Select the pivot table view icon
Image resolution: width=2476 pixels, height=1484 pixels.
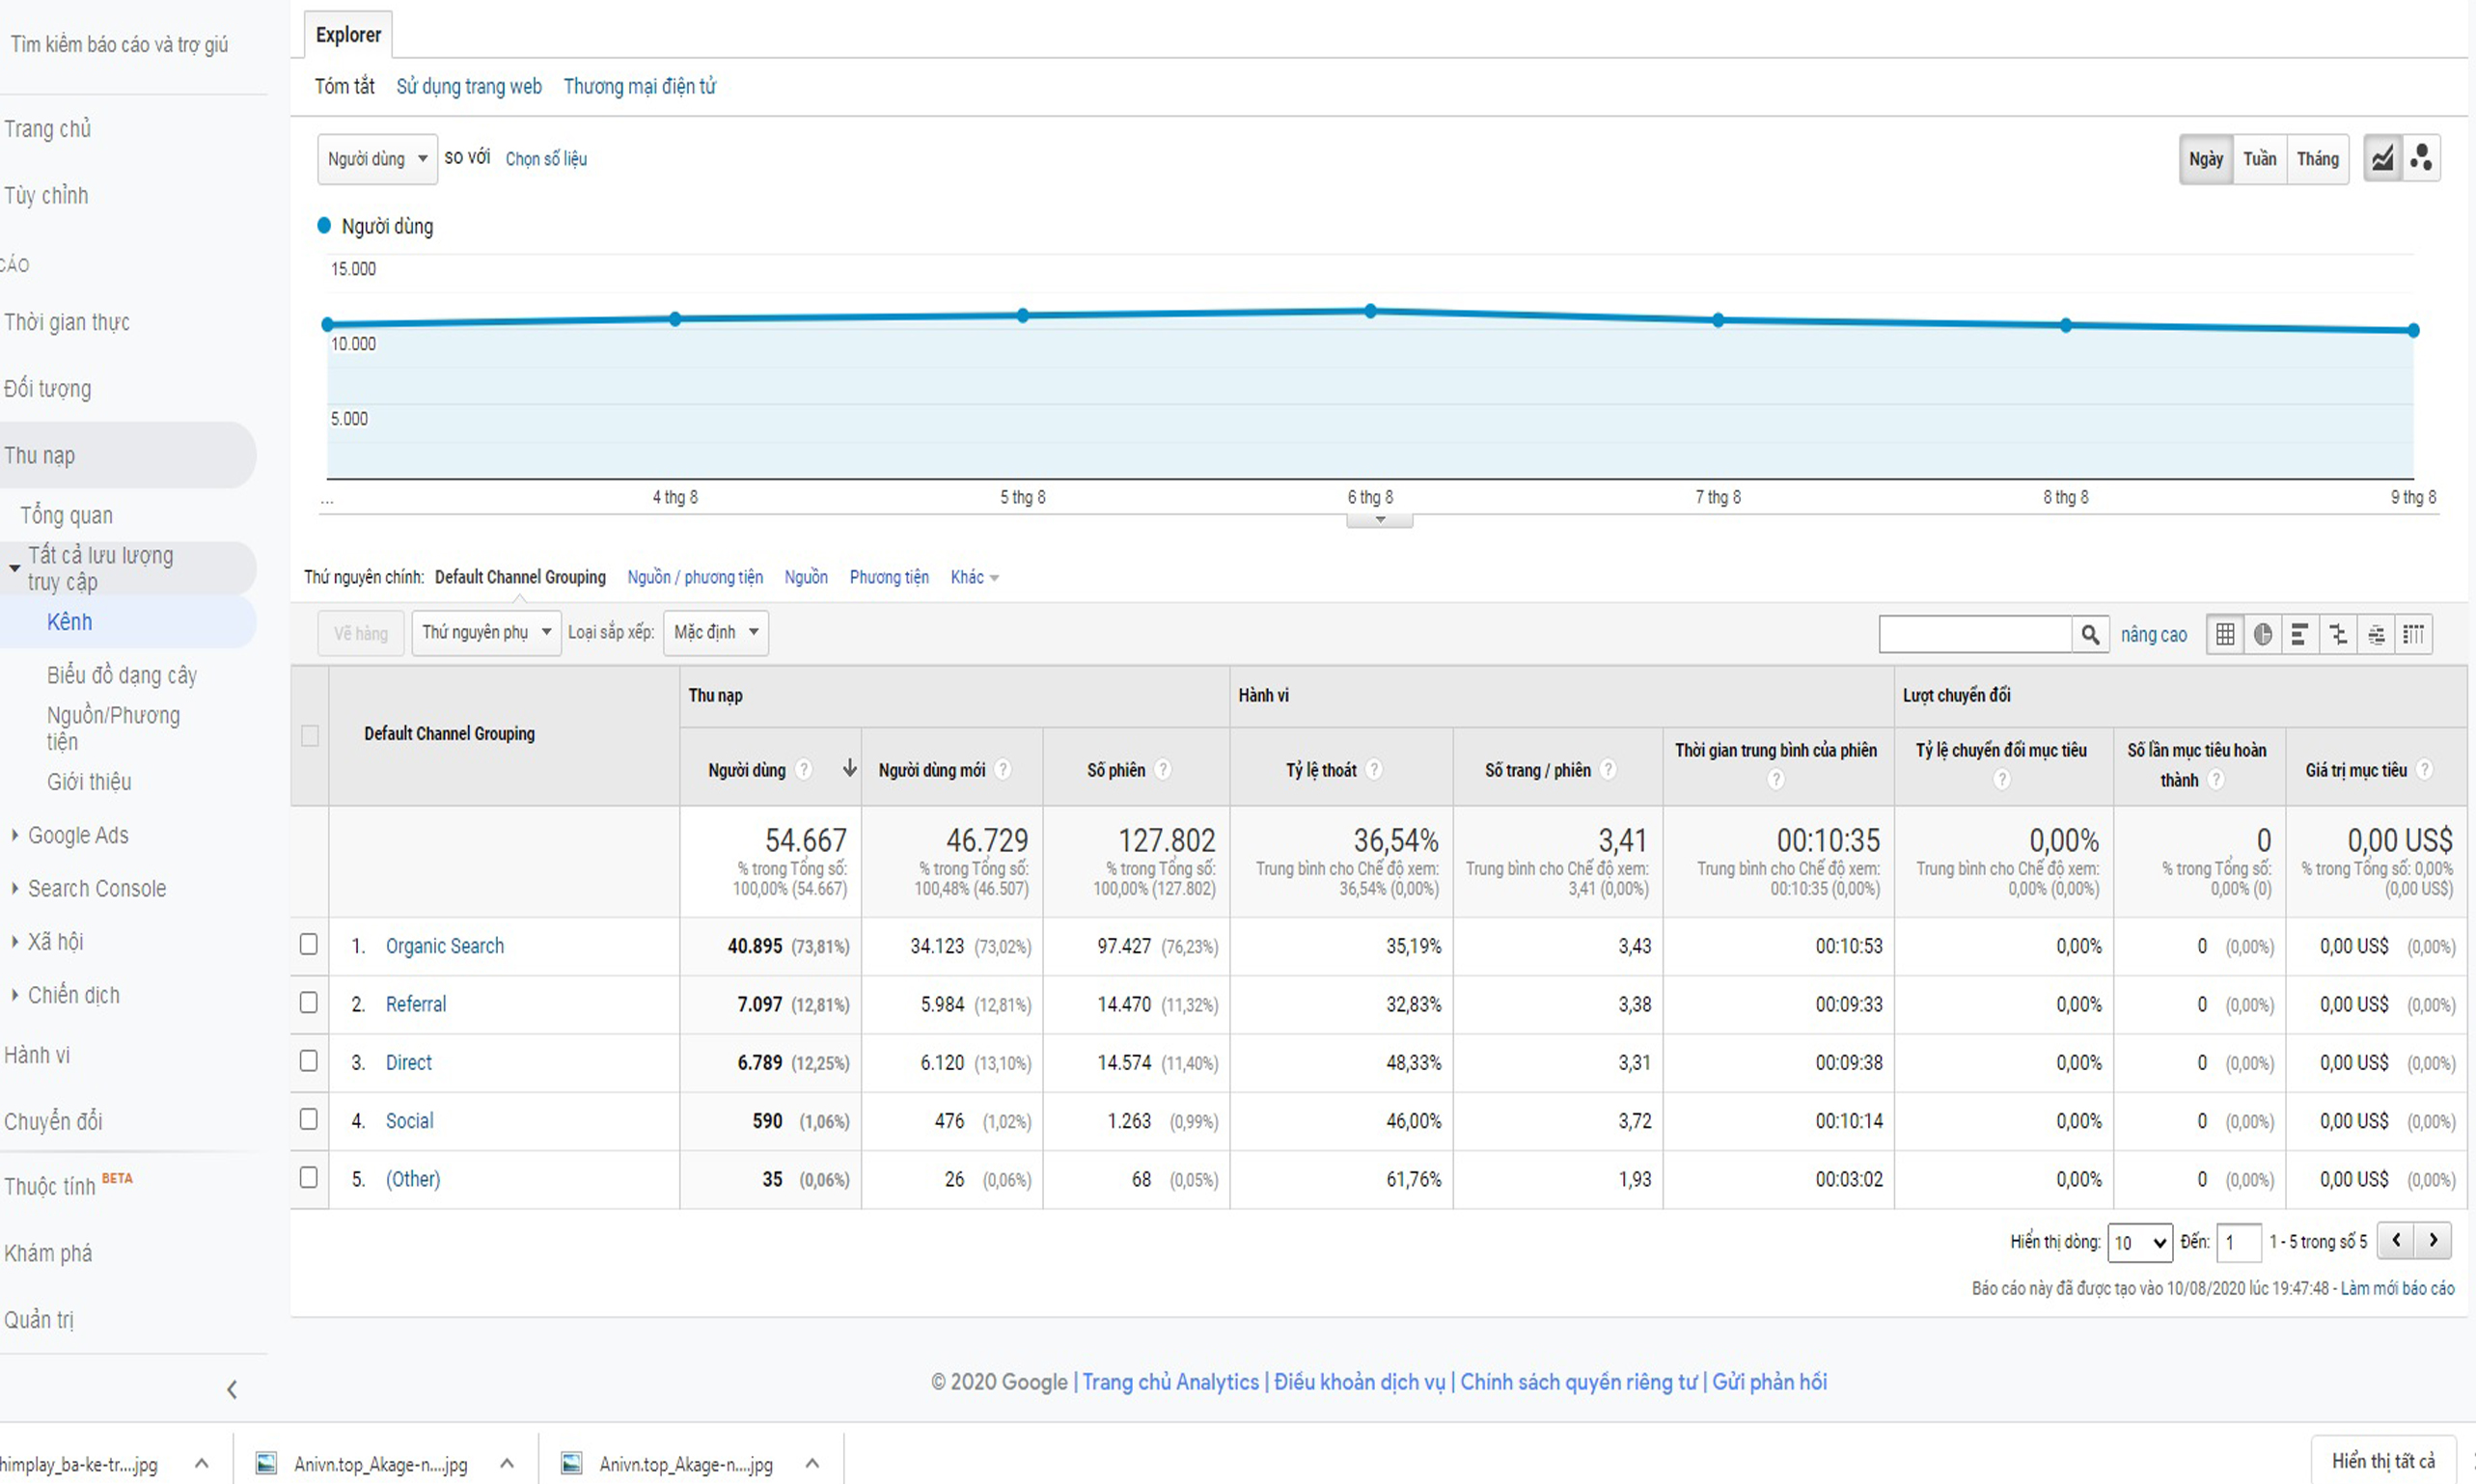(2413, 634)
